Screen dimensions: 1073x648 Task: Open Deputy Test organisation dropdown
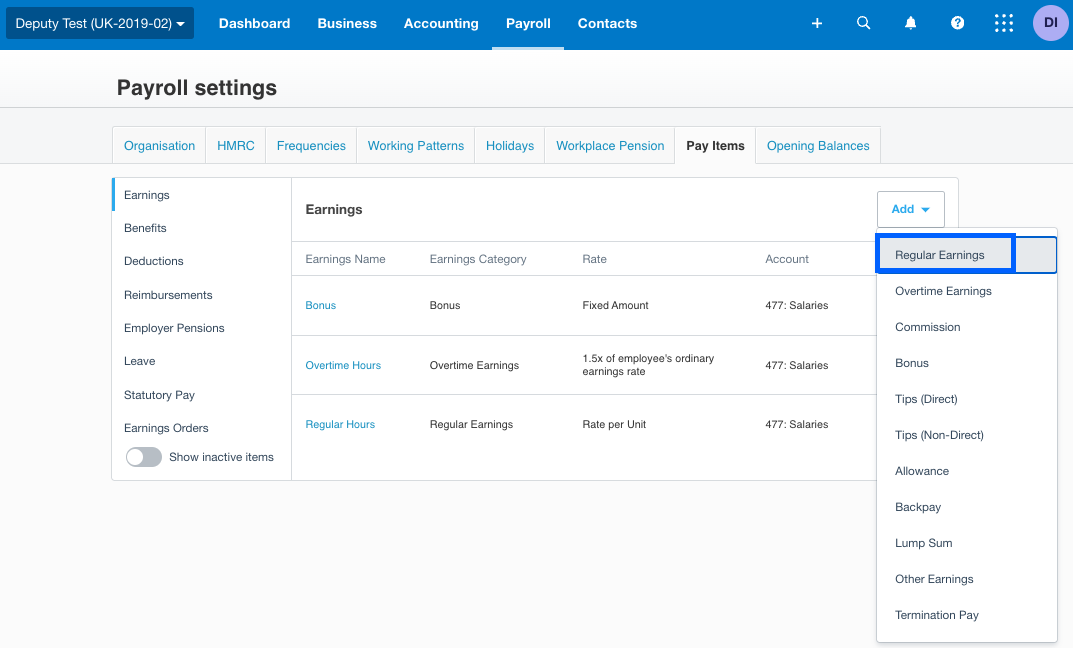[x=100, y=23]
